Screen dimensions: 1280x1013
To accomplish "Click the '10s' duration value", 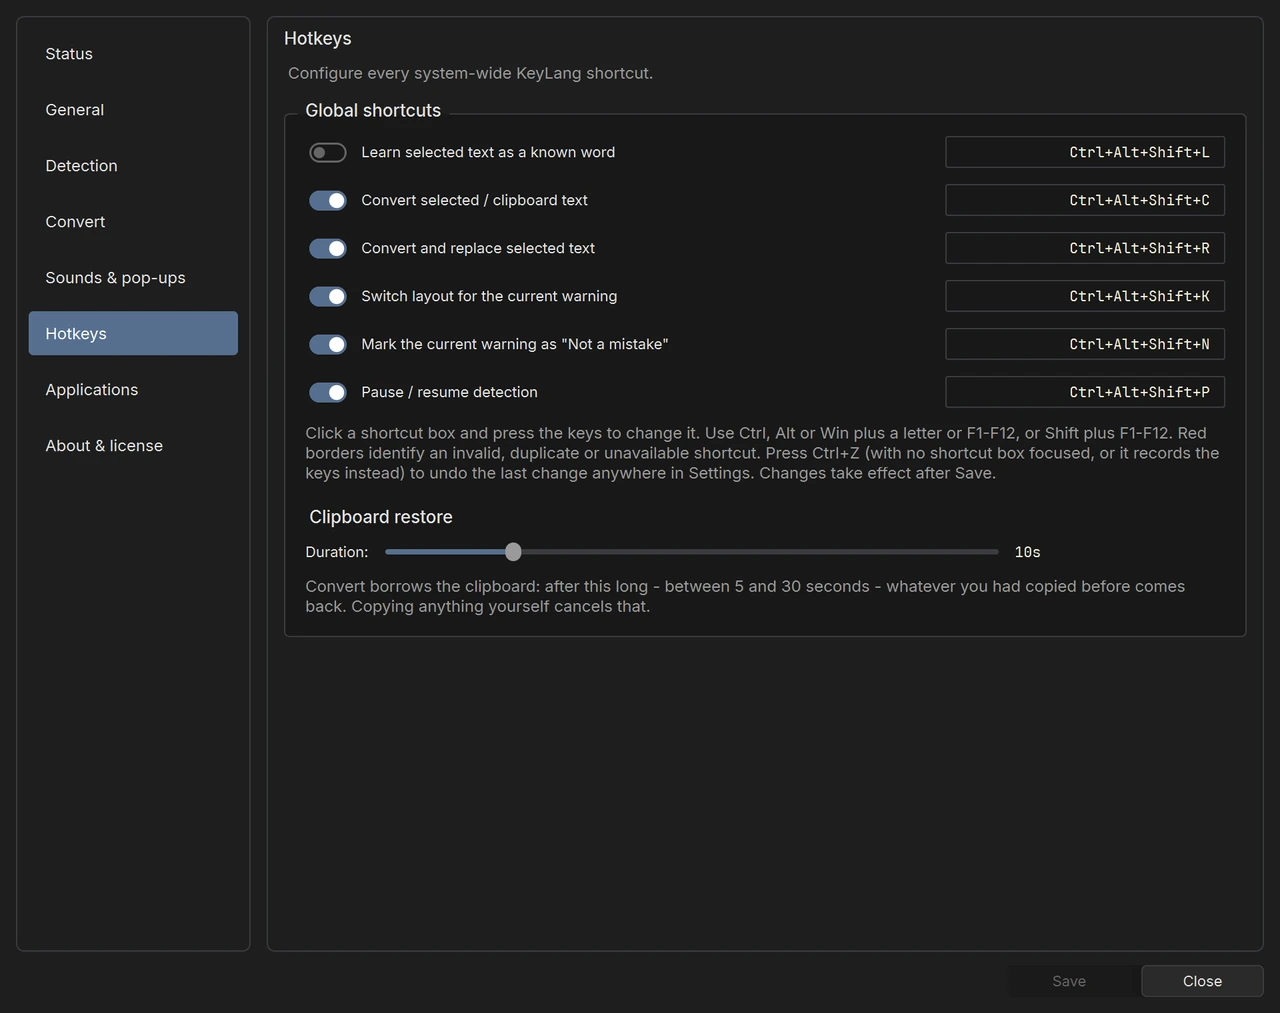I will 1027,552.
